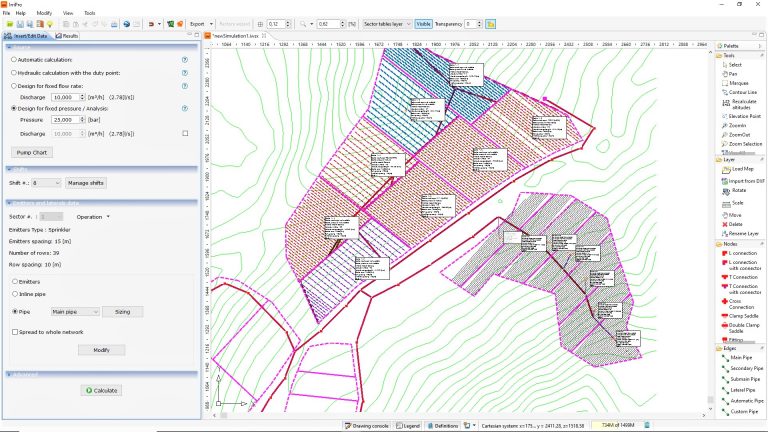Click the Calculate button
This screenshot has height=432, width=768.
click(x=102, y=391)
